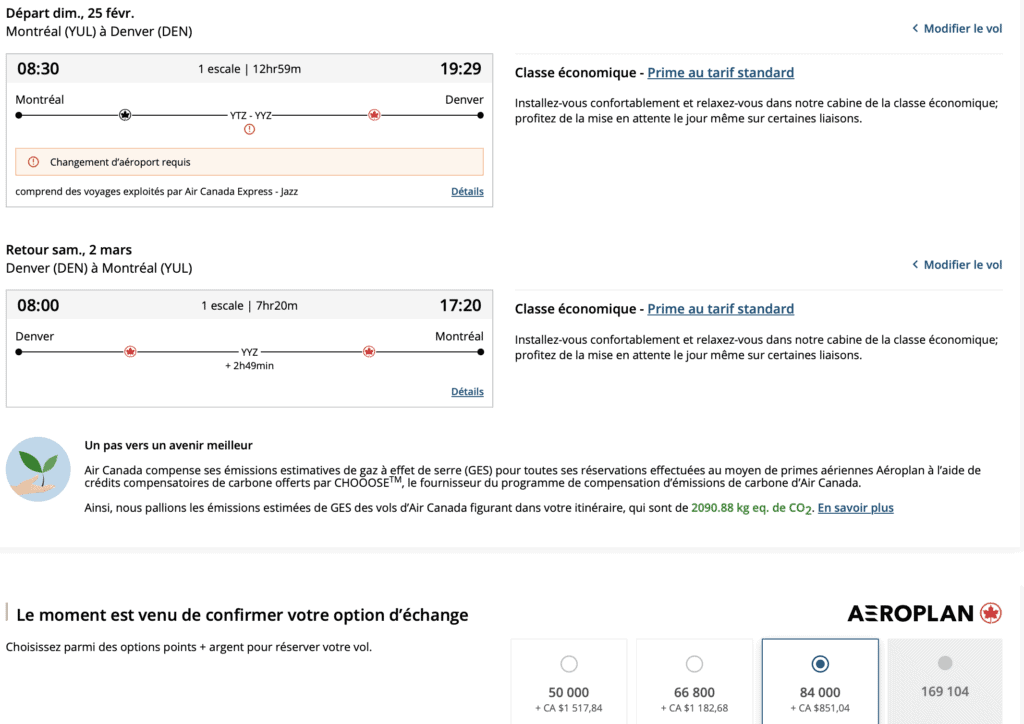Click the Aeroplan logo

coord(924,613)
